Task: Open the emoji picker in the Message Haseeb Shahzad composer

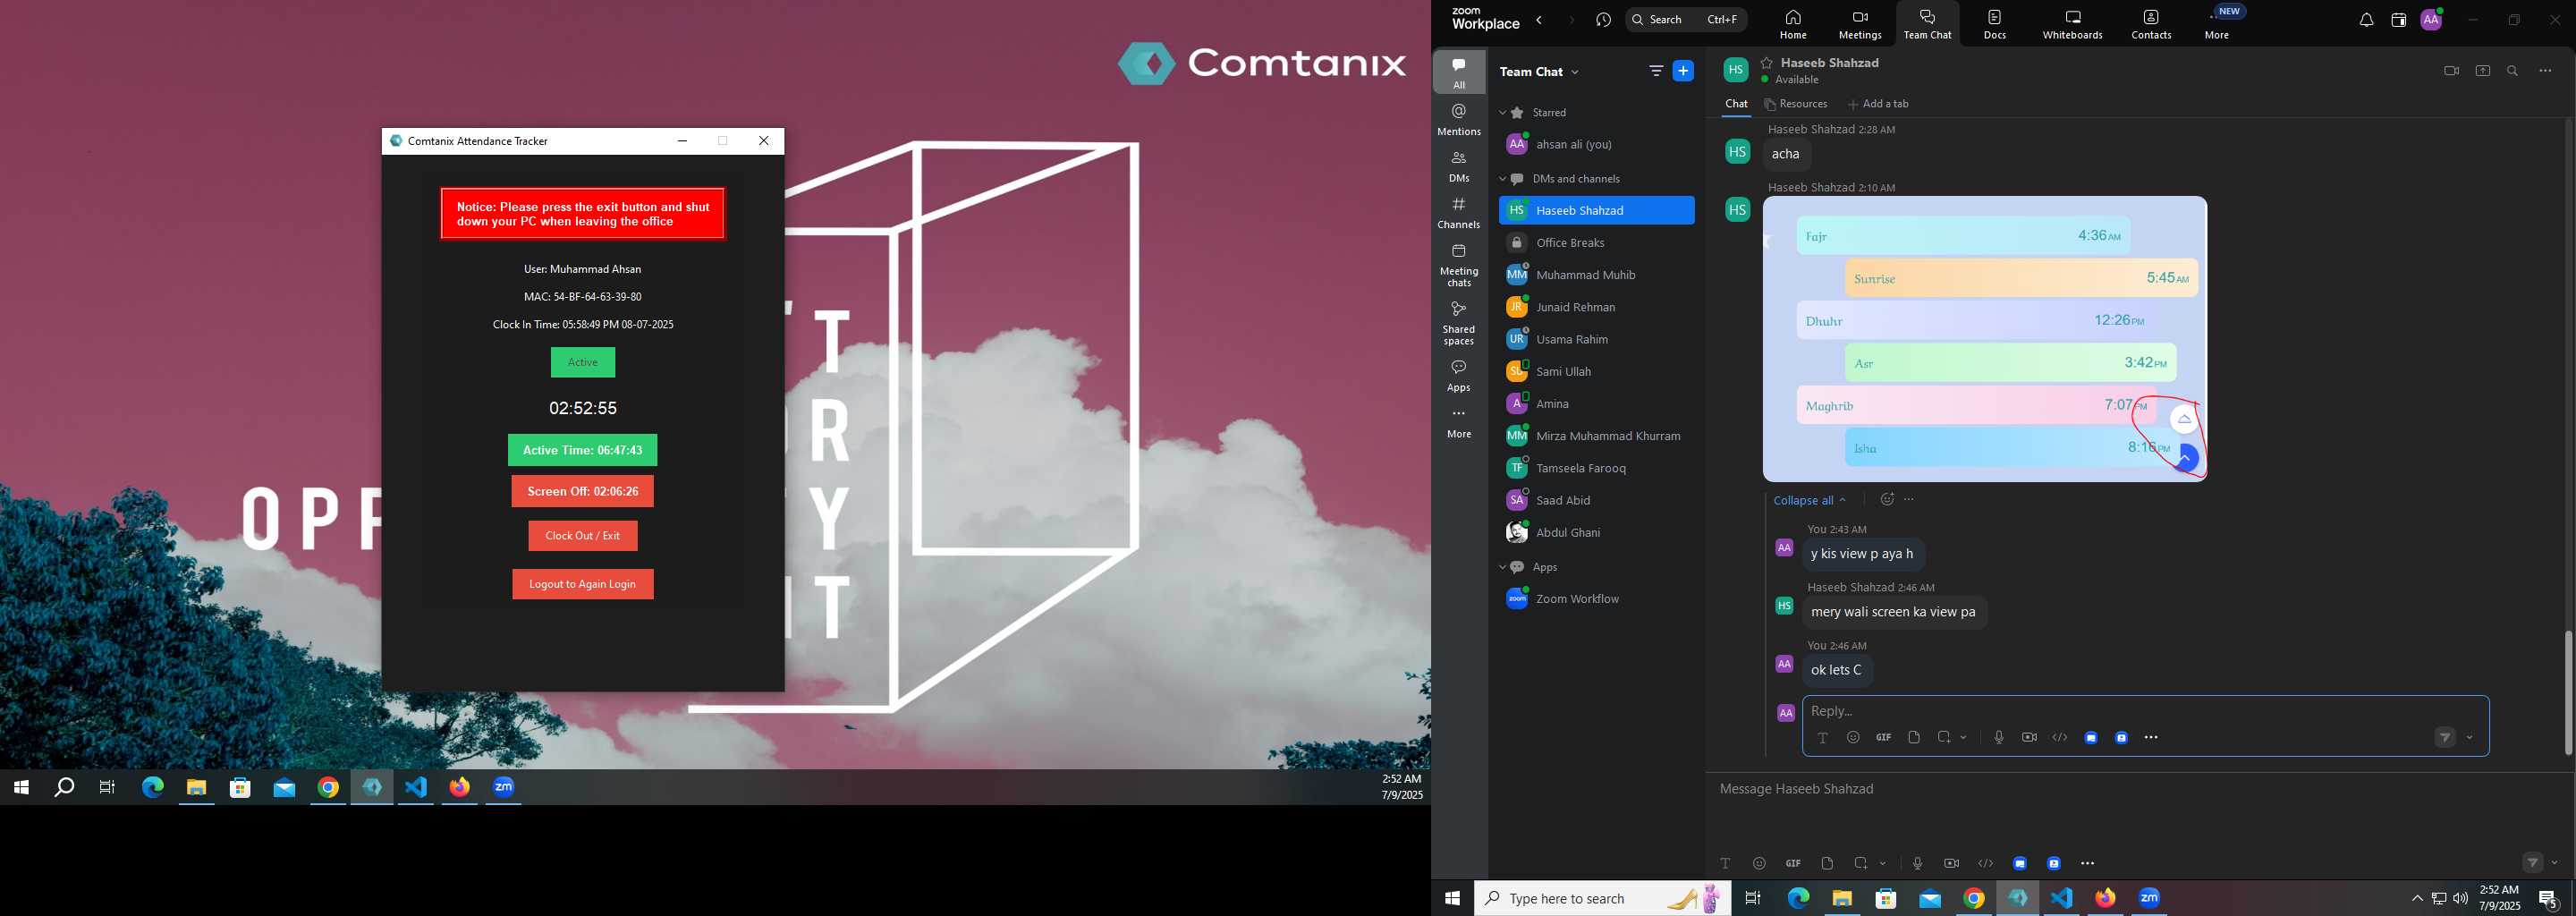Action: [1759, 863]
